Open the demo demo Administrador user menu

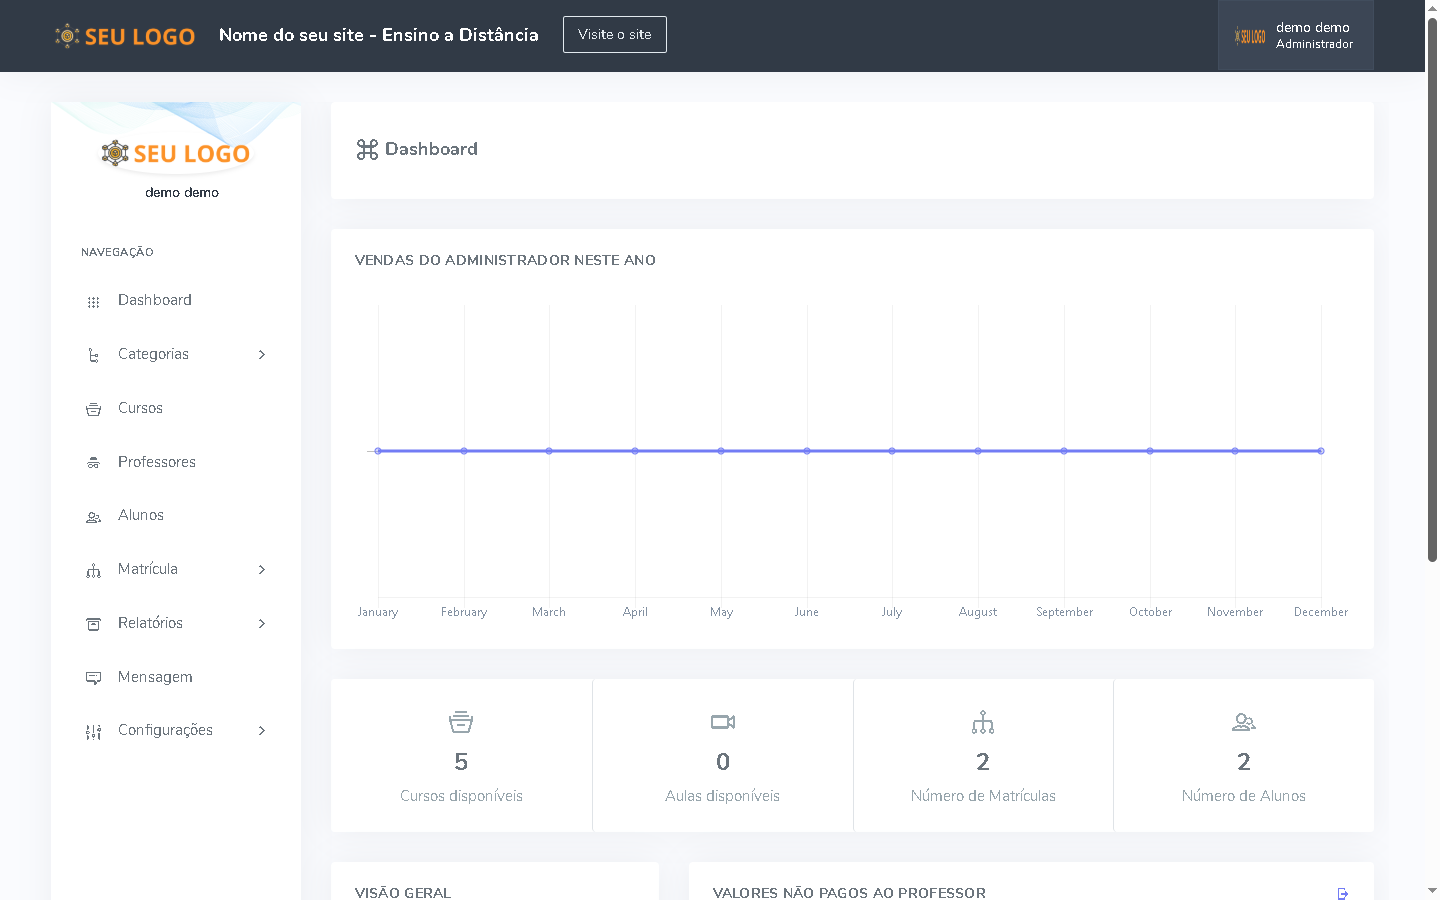point(1295,36)
